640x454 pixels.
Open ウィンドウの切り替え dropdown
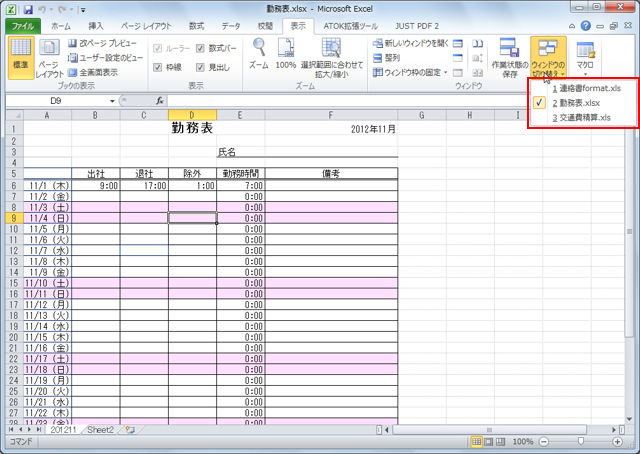click(548, 58)
